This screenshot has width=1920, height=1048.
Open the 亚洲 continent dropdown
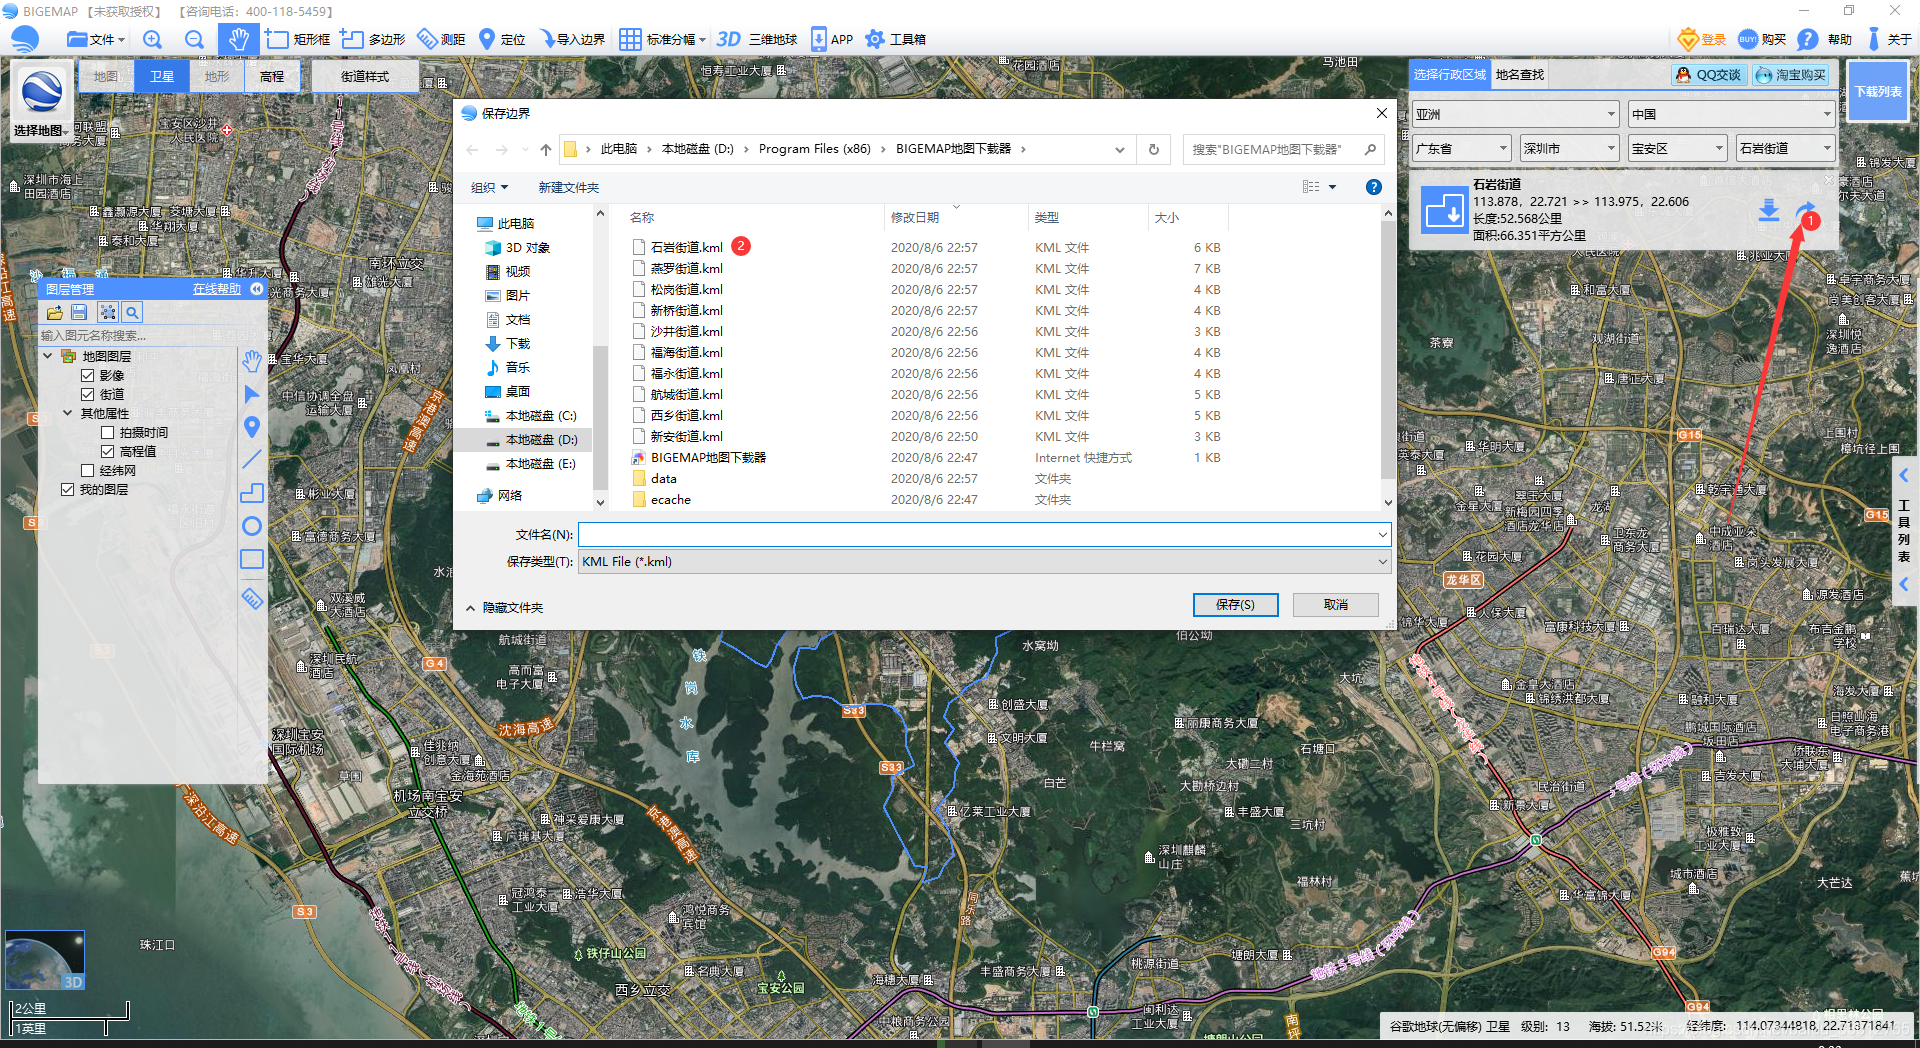(1516, 114)
